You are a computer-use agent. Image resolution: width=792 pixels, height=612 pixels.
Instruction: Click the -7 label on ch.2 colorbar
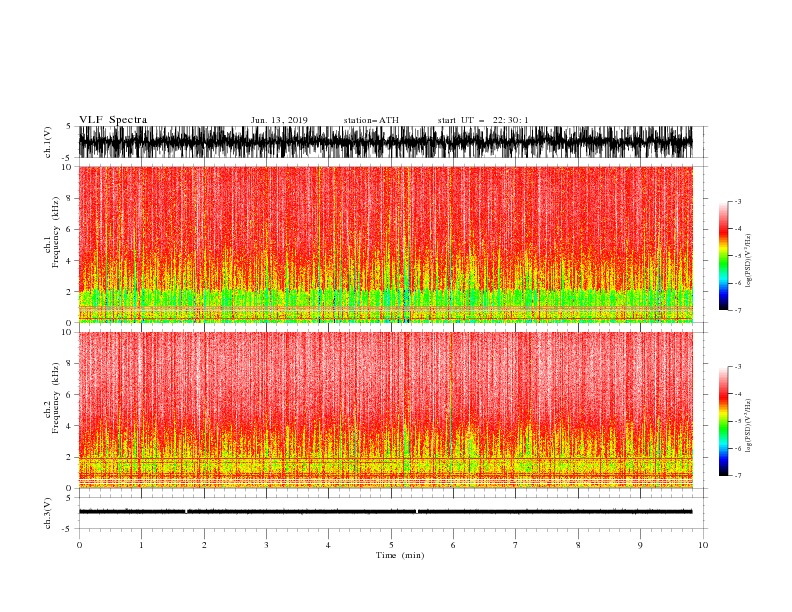click(x=738, y=476)
